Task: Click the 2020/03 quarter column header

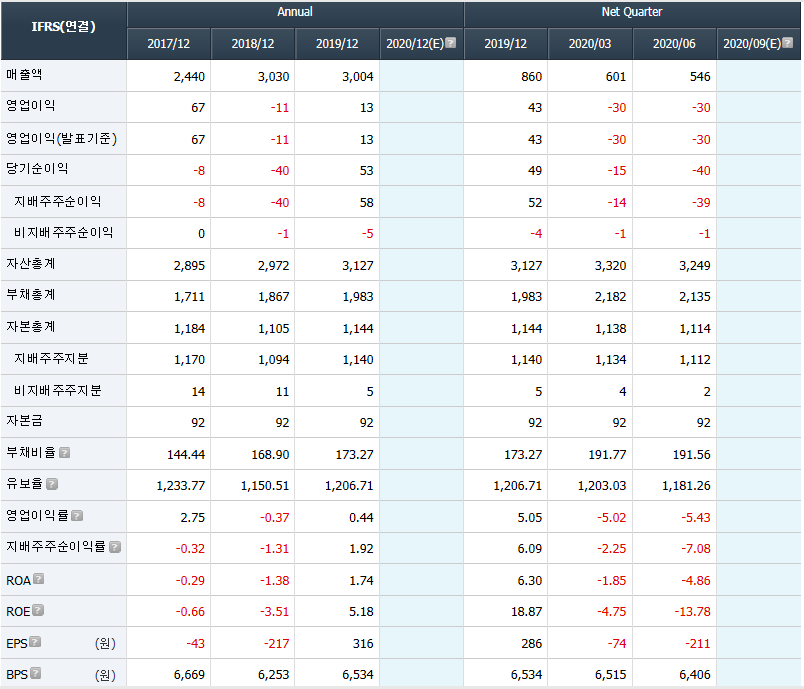Action: click(590, 44)
